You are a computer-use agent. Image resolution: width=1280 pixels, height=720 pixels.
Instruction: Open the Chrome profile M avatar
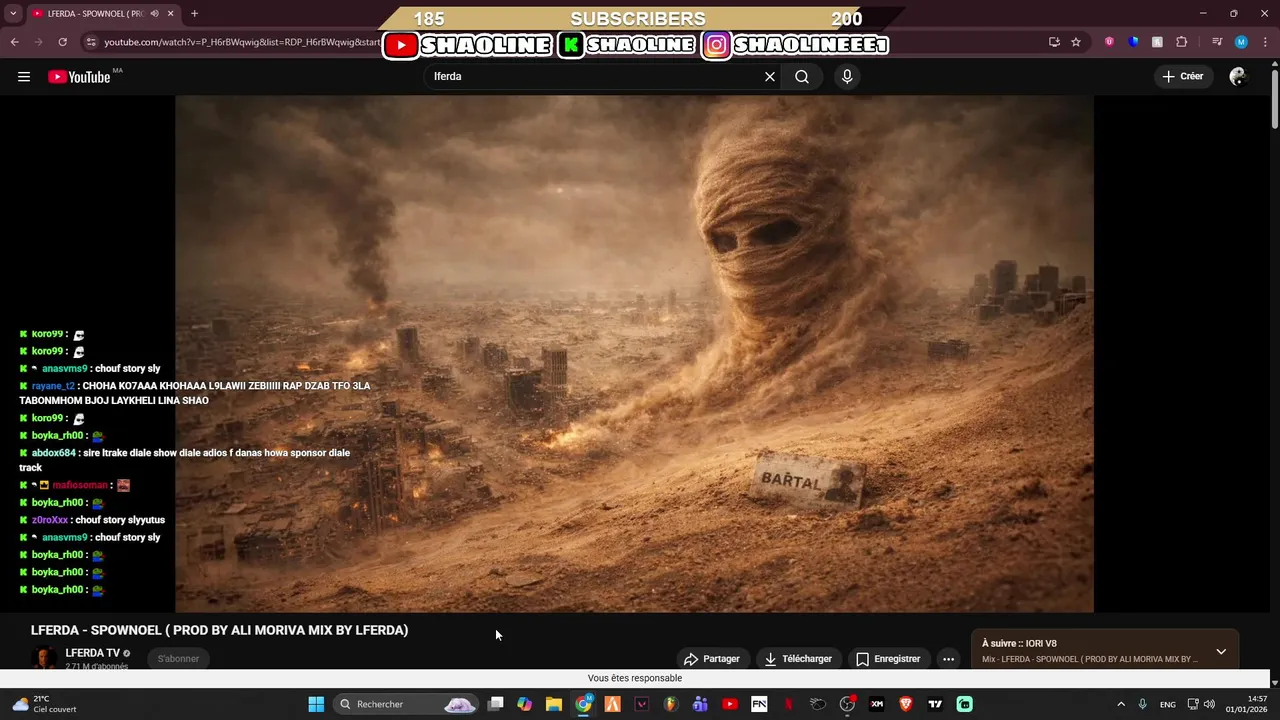(1241, 42)
